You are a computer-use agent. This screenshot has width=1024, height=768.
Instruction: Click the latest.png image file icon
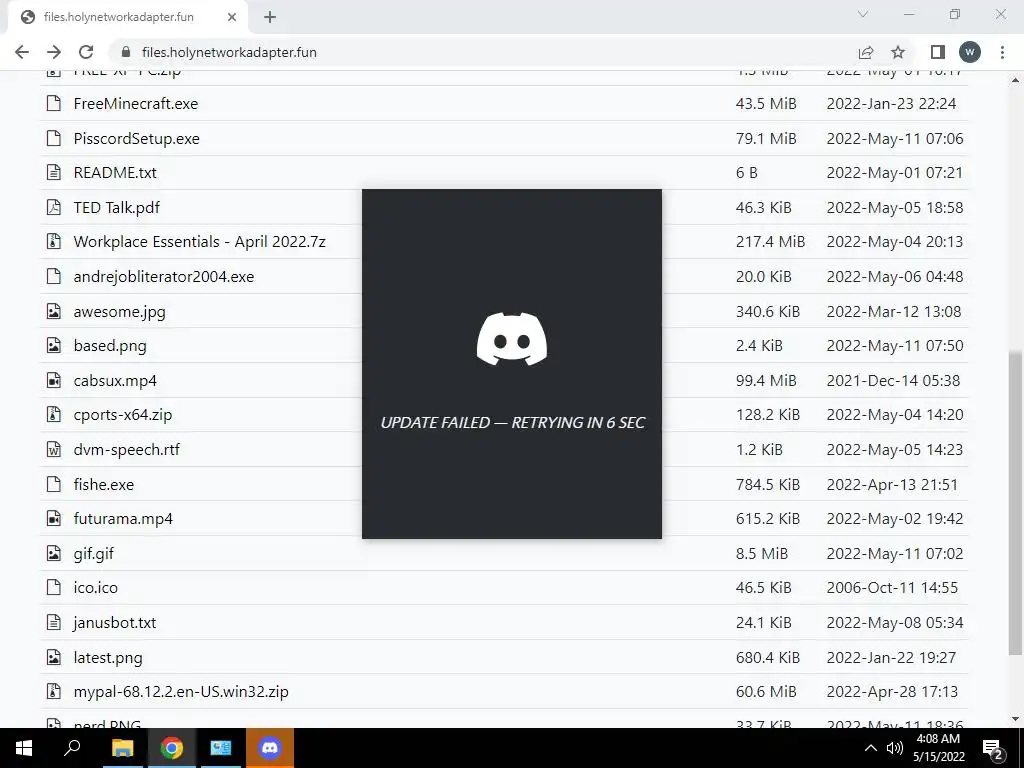coord(54,657)
